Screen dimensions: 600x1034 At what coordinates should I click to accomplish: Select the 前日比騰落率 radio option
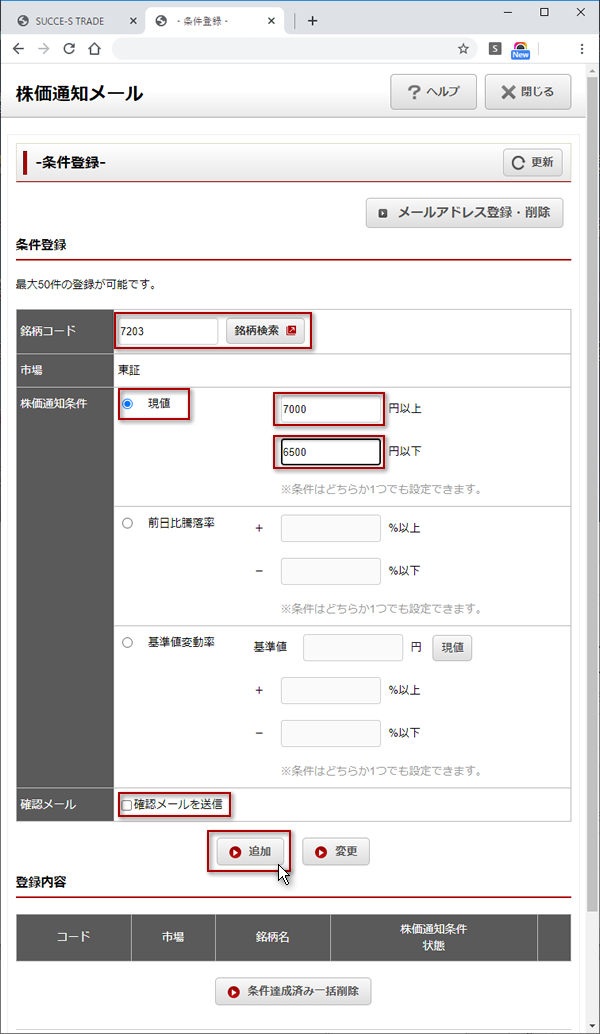tap(127, 523)
